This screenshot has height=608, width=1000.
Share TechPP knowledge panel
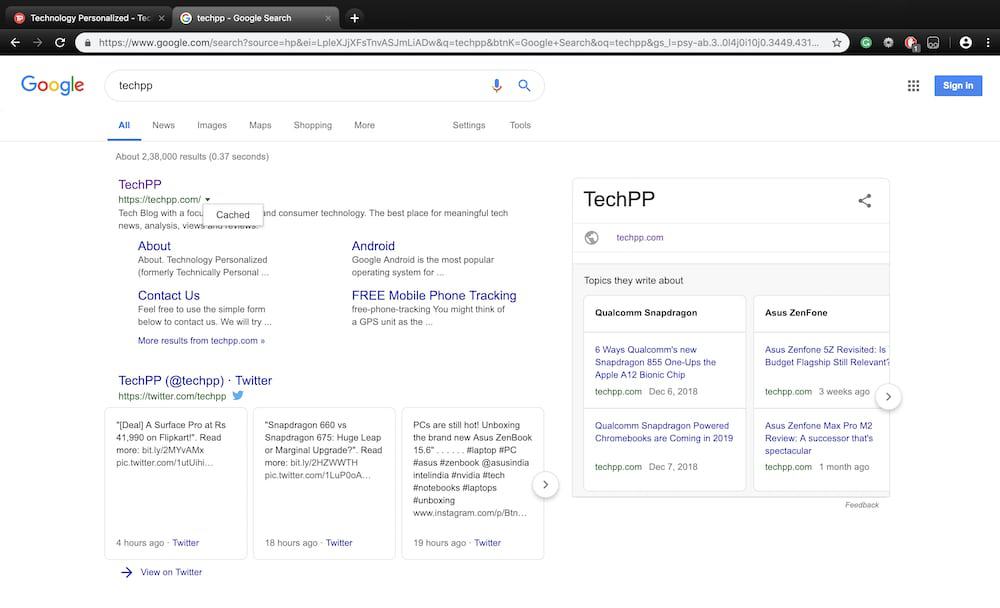[864, 201]
